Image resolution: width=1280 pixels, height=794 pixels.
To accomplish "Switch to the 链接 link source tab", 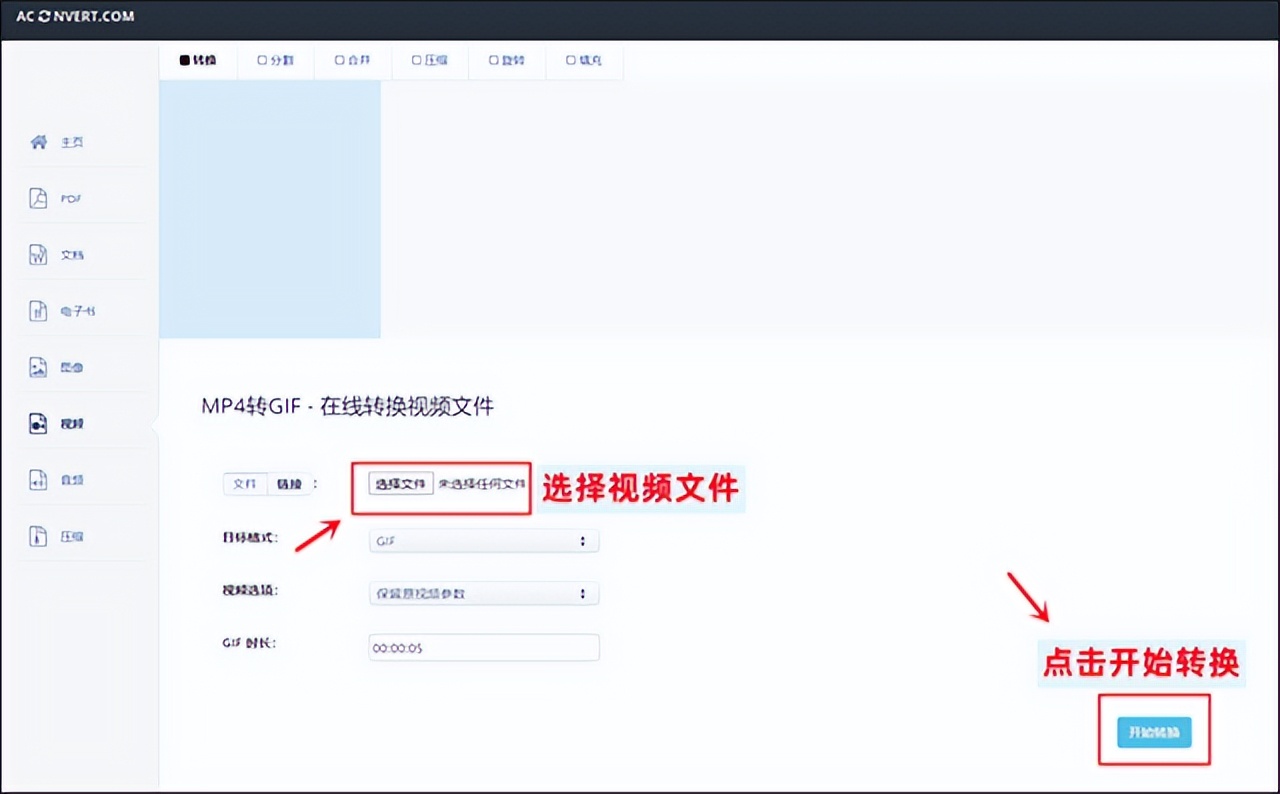I will (291, 483).
